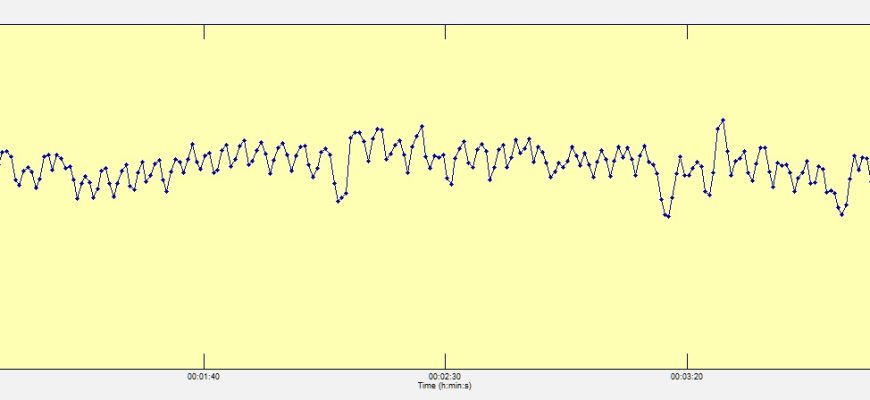Click top tick mark above 00:02:30
This screenshot has width=870, height=400.
coord(445,31)
